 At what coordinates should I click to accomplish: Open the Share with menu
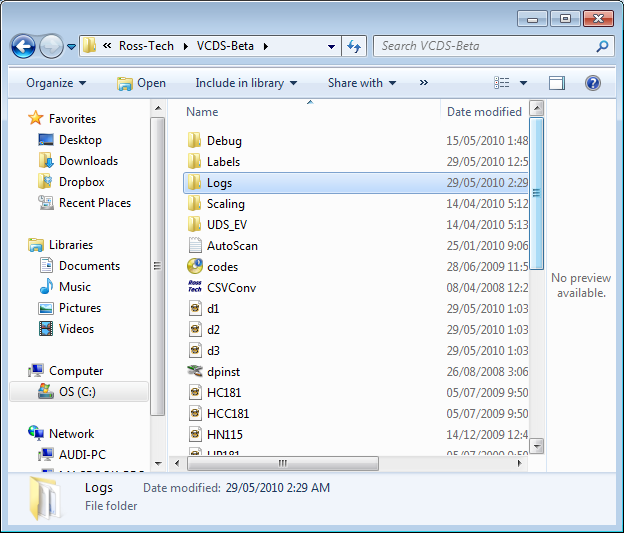(x=361, y=83)
